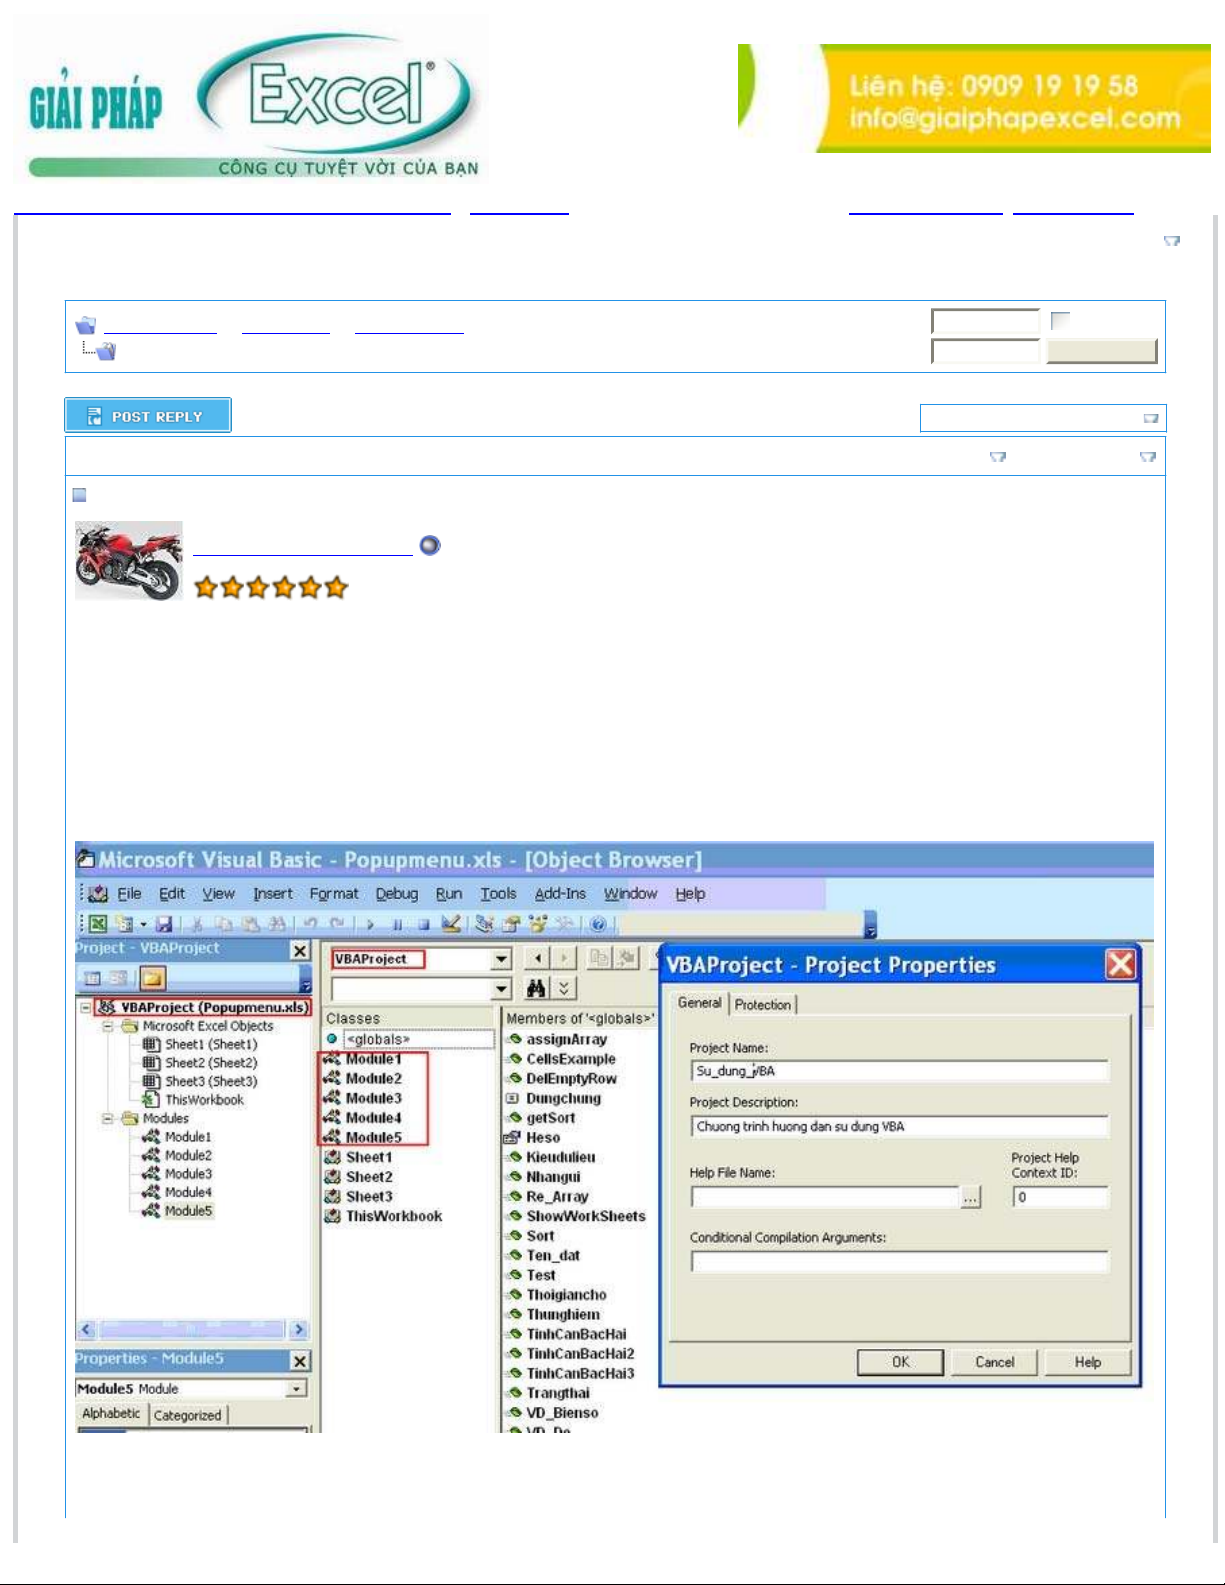Click Toggle Folders icon in Project pane
1225x1585 pixels.
(x=153, y=978)
